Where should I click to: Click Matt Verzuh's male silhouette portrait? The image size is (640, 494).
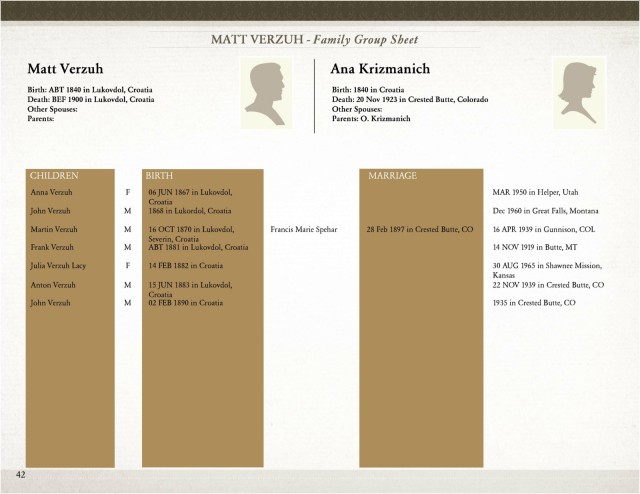pyautogui.click(x=266, y=93)
